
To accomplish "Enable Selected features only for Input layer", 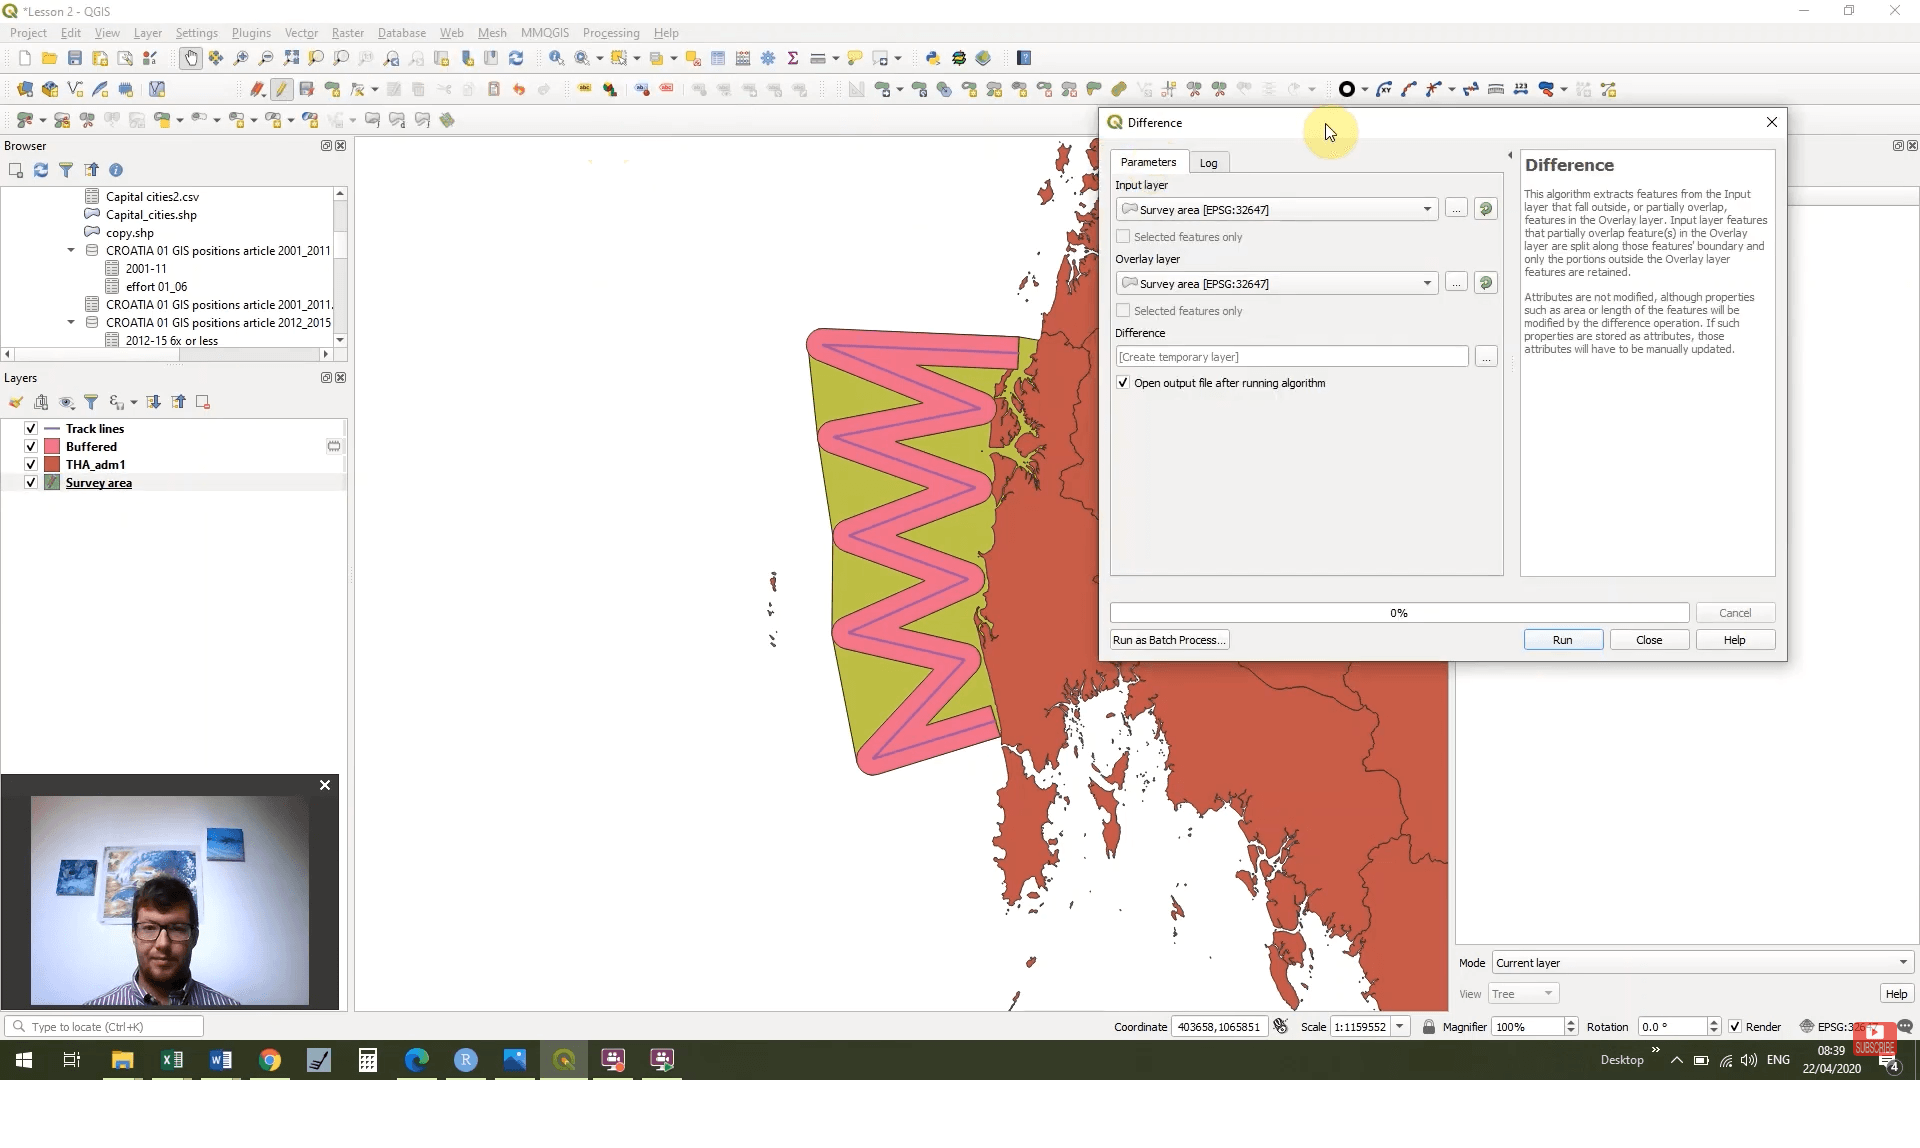I will coord(1123,236).
